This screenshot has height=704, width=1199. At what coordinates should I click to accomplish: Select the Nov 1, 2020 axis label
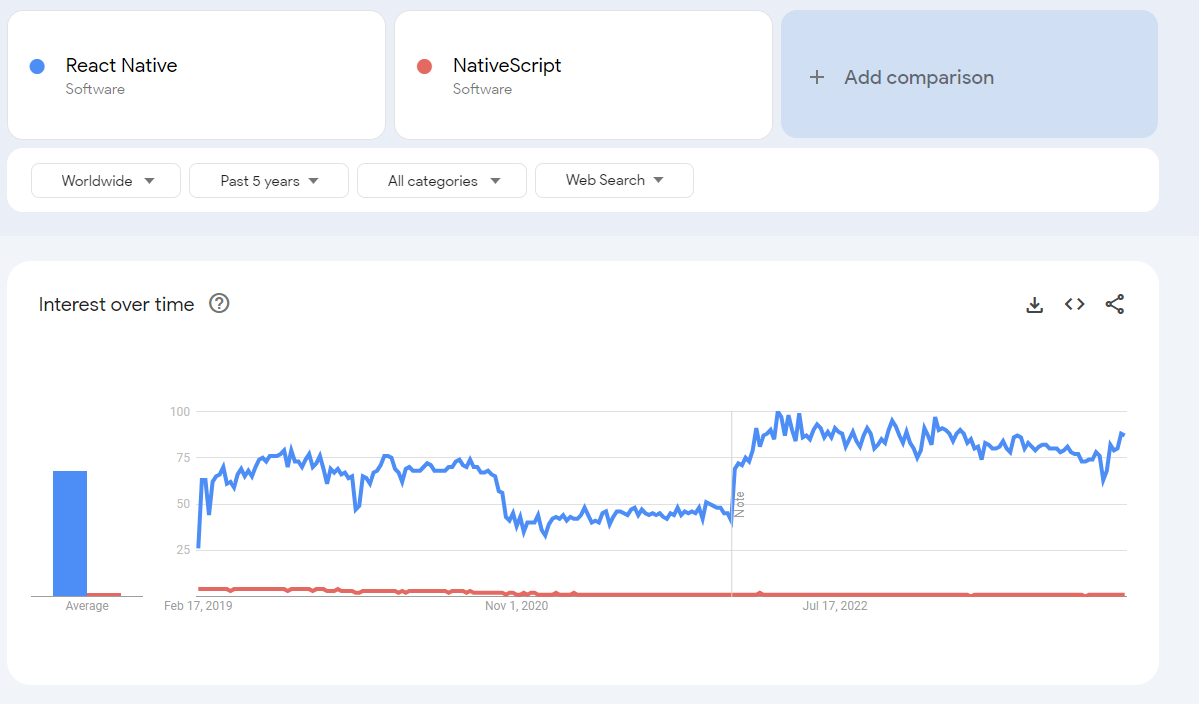pyautogui.click(x=516, y=605)
